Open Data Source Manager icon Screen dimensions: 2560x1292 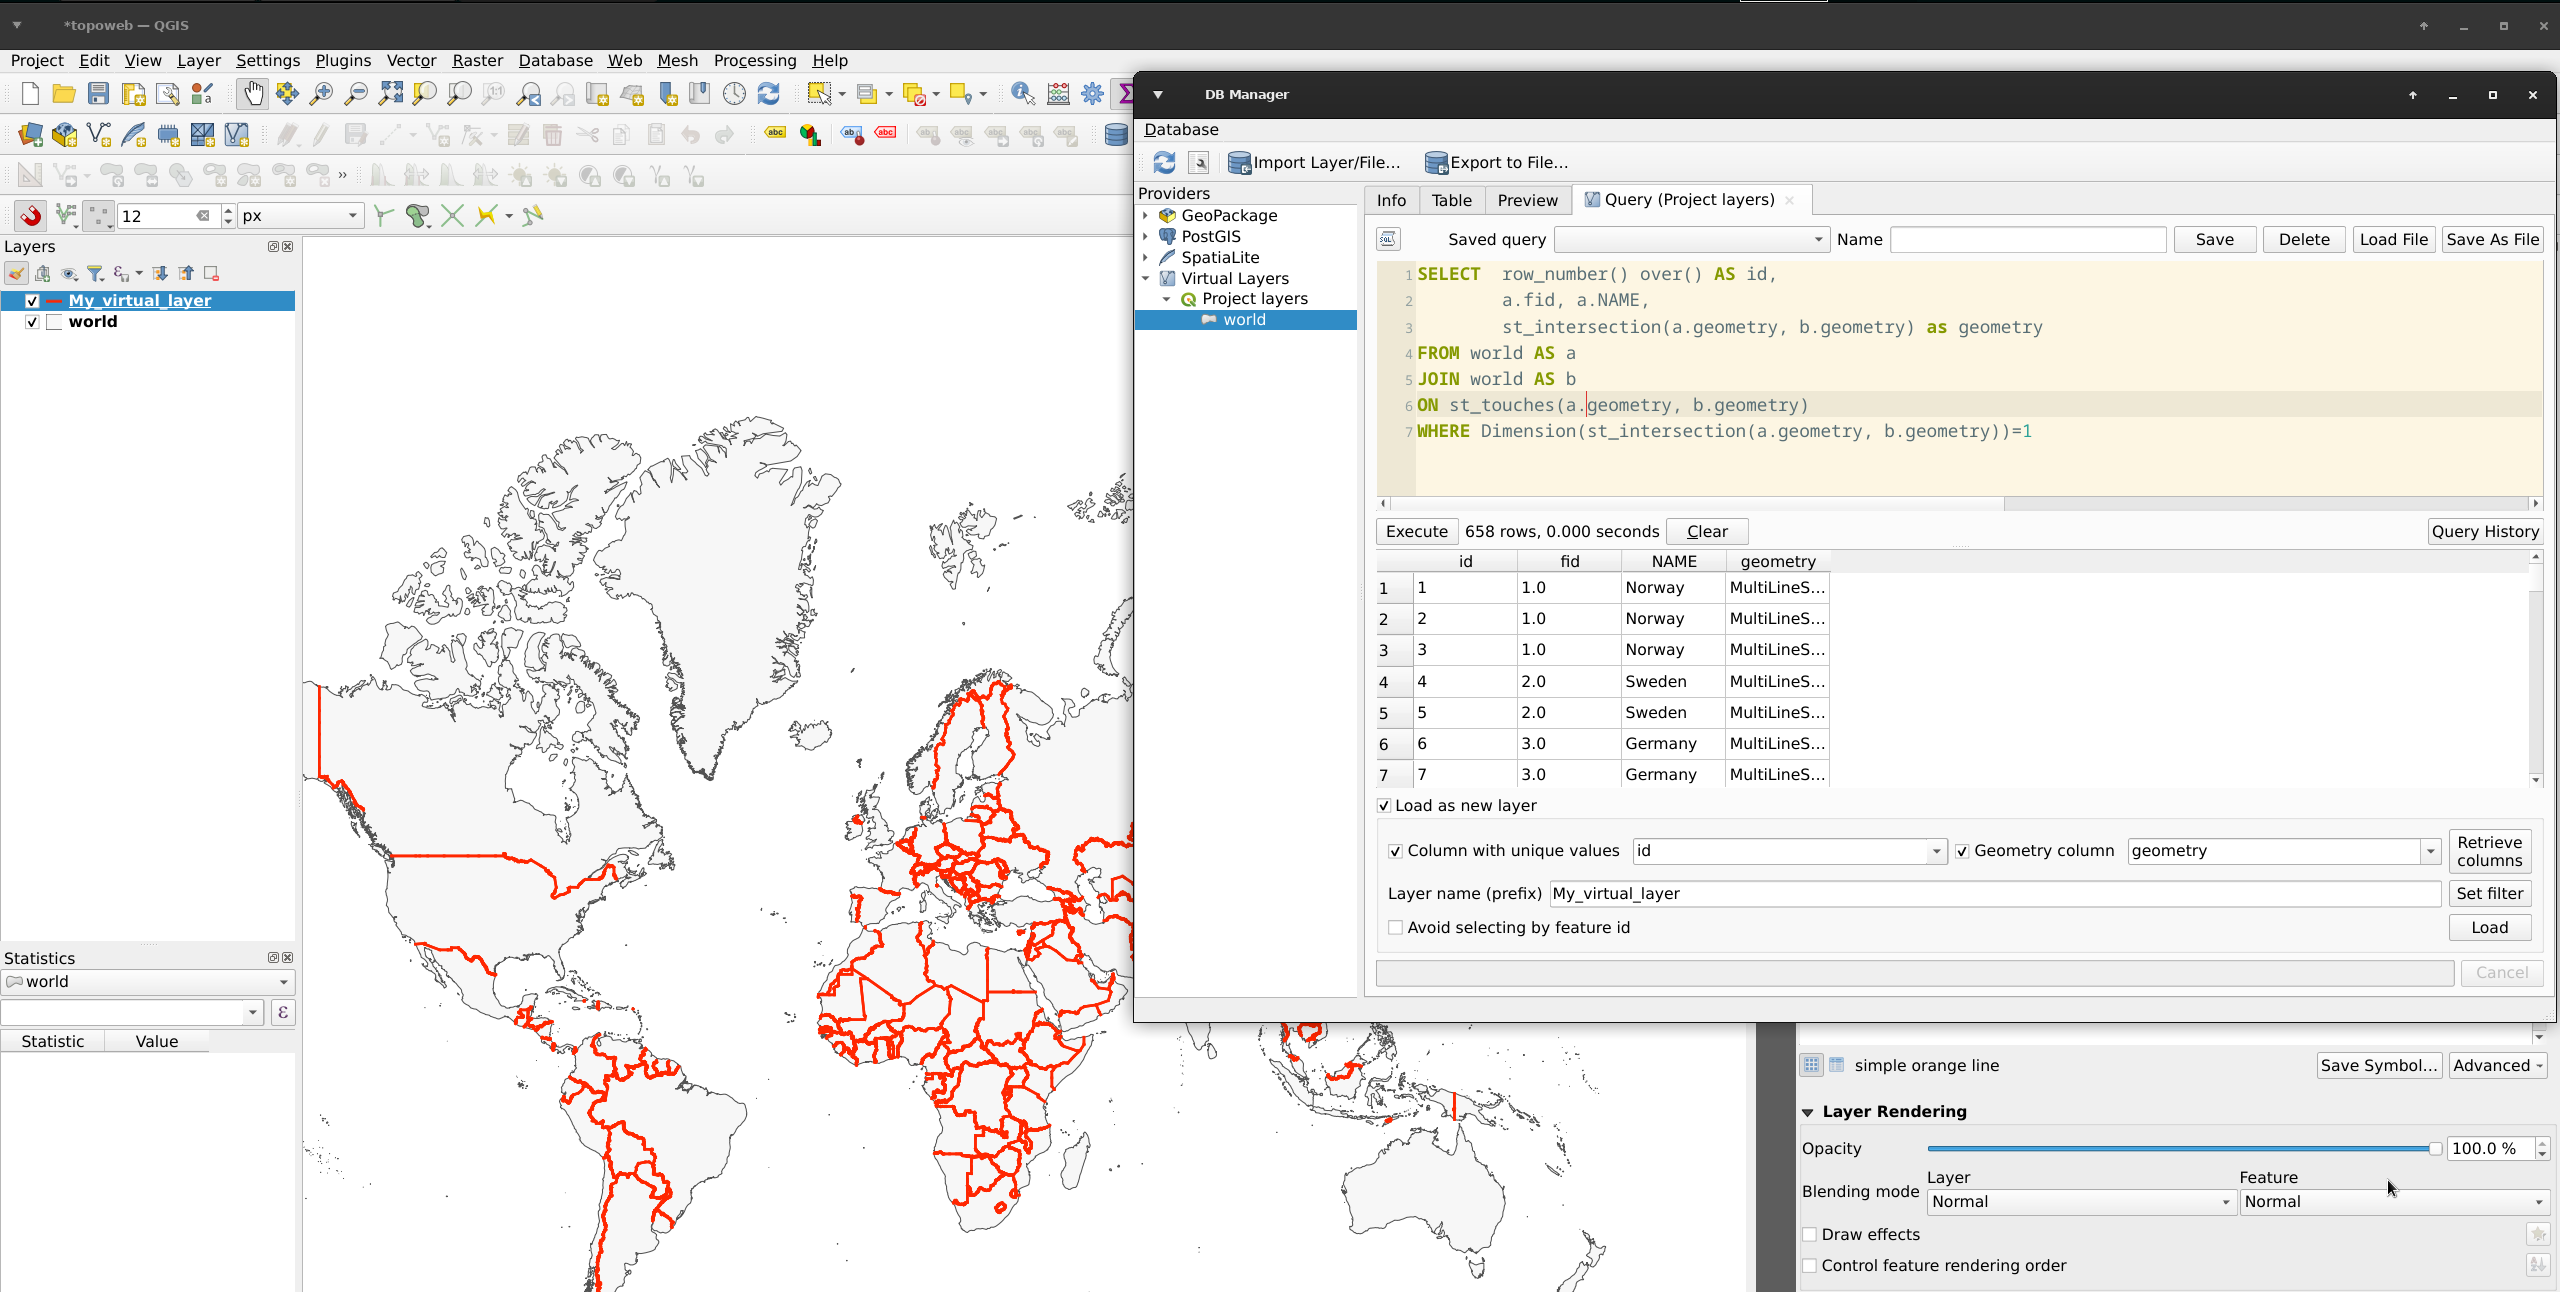[30, 134]
